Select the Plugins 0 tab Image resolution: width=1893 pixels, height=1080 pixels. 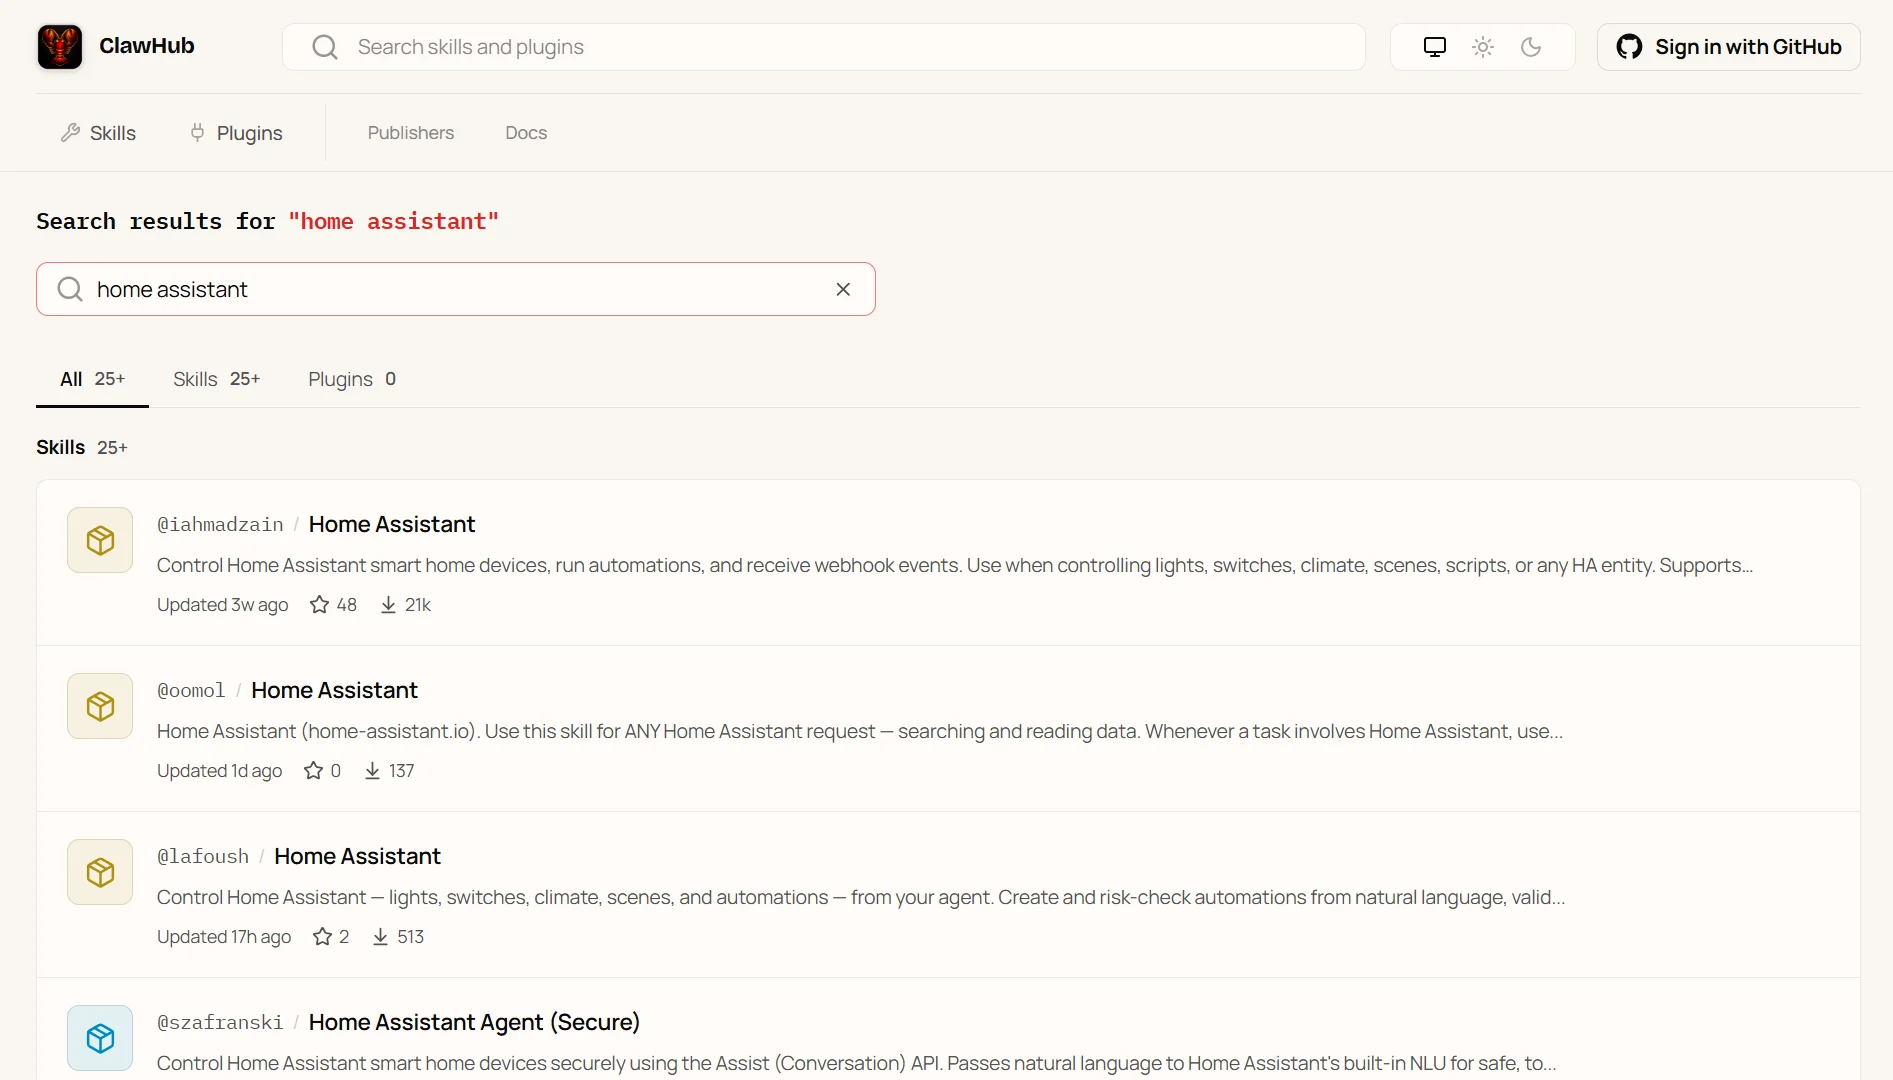coord(352,379)
